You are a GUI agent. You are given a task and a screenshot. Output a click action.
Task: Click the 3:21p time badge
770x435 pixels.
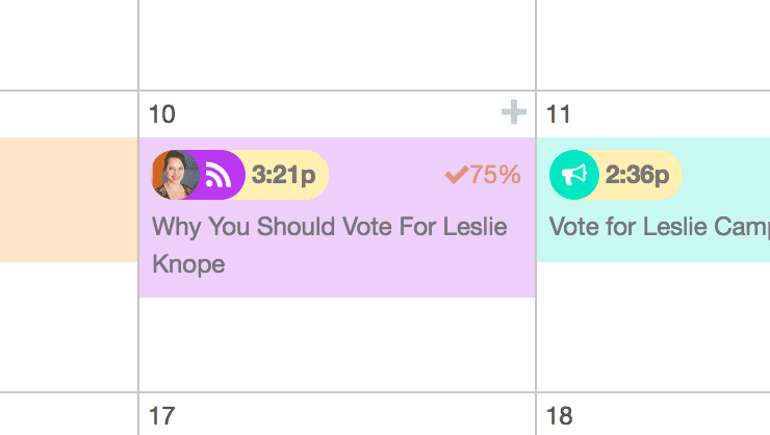(283, 175)
